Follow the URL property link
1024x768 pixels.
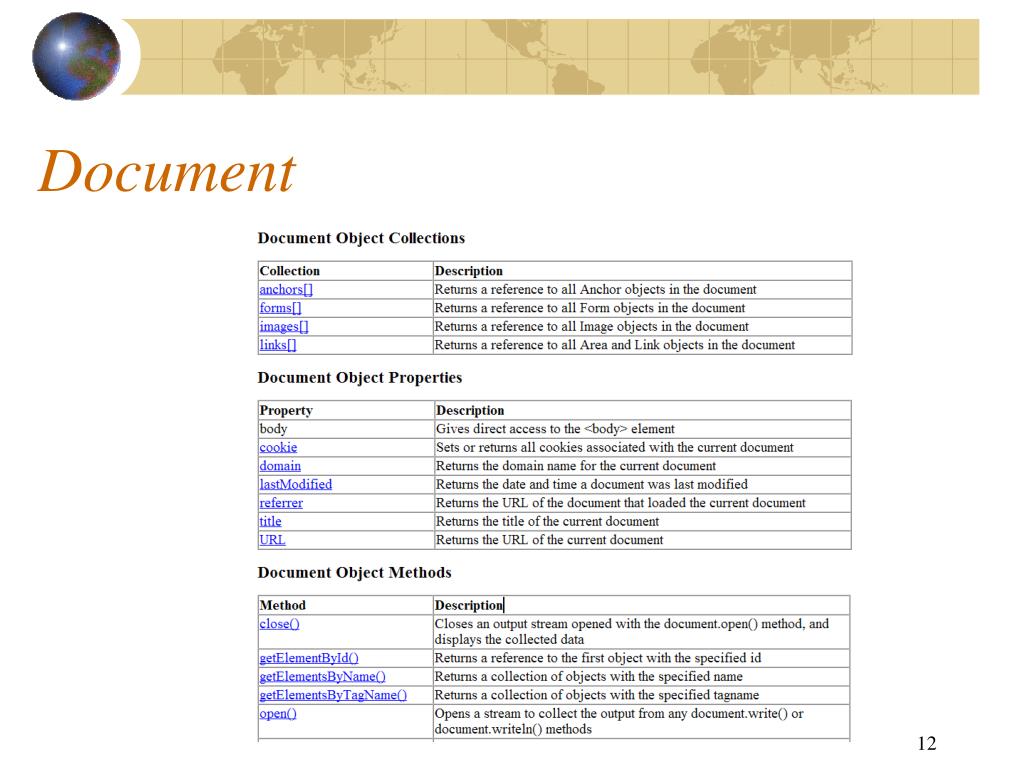pos(272,539)
